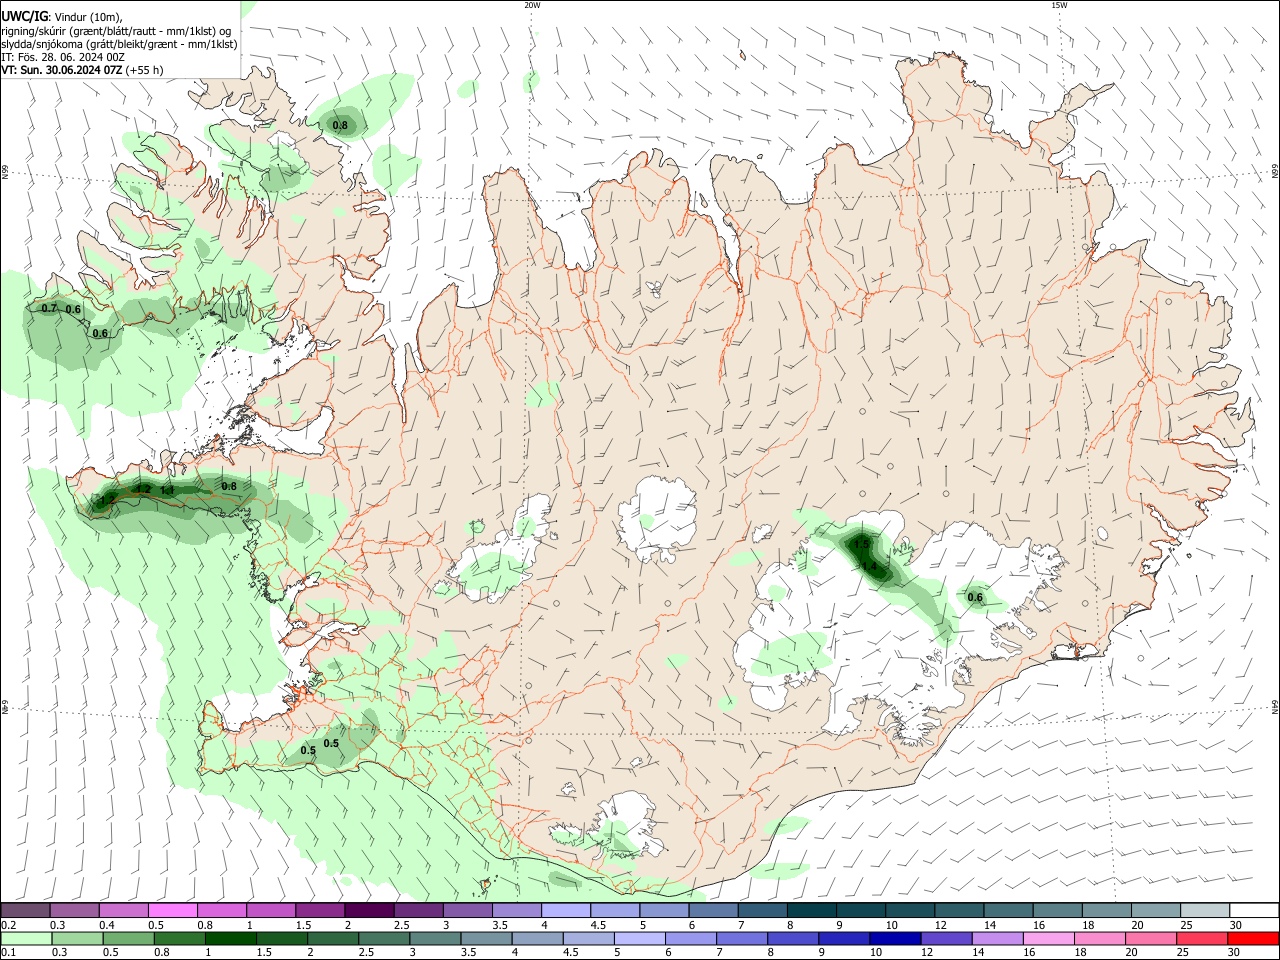The width and height of the screenshot is (1280, 960).
Task: Click the white 30 swatch in upper legend
Action: click(x=1255, y=910)
